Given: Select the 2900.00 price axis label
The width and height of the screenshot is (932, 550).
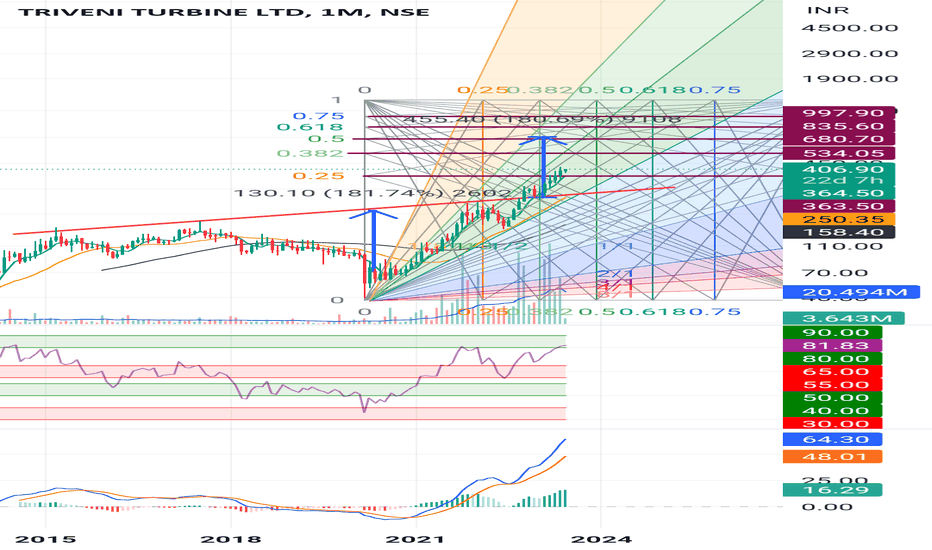Looking at the screenshot, I should [849, 54].
